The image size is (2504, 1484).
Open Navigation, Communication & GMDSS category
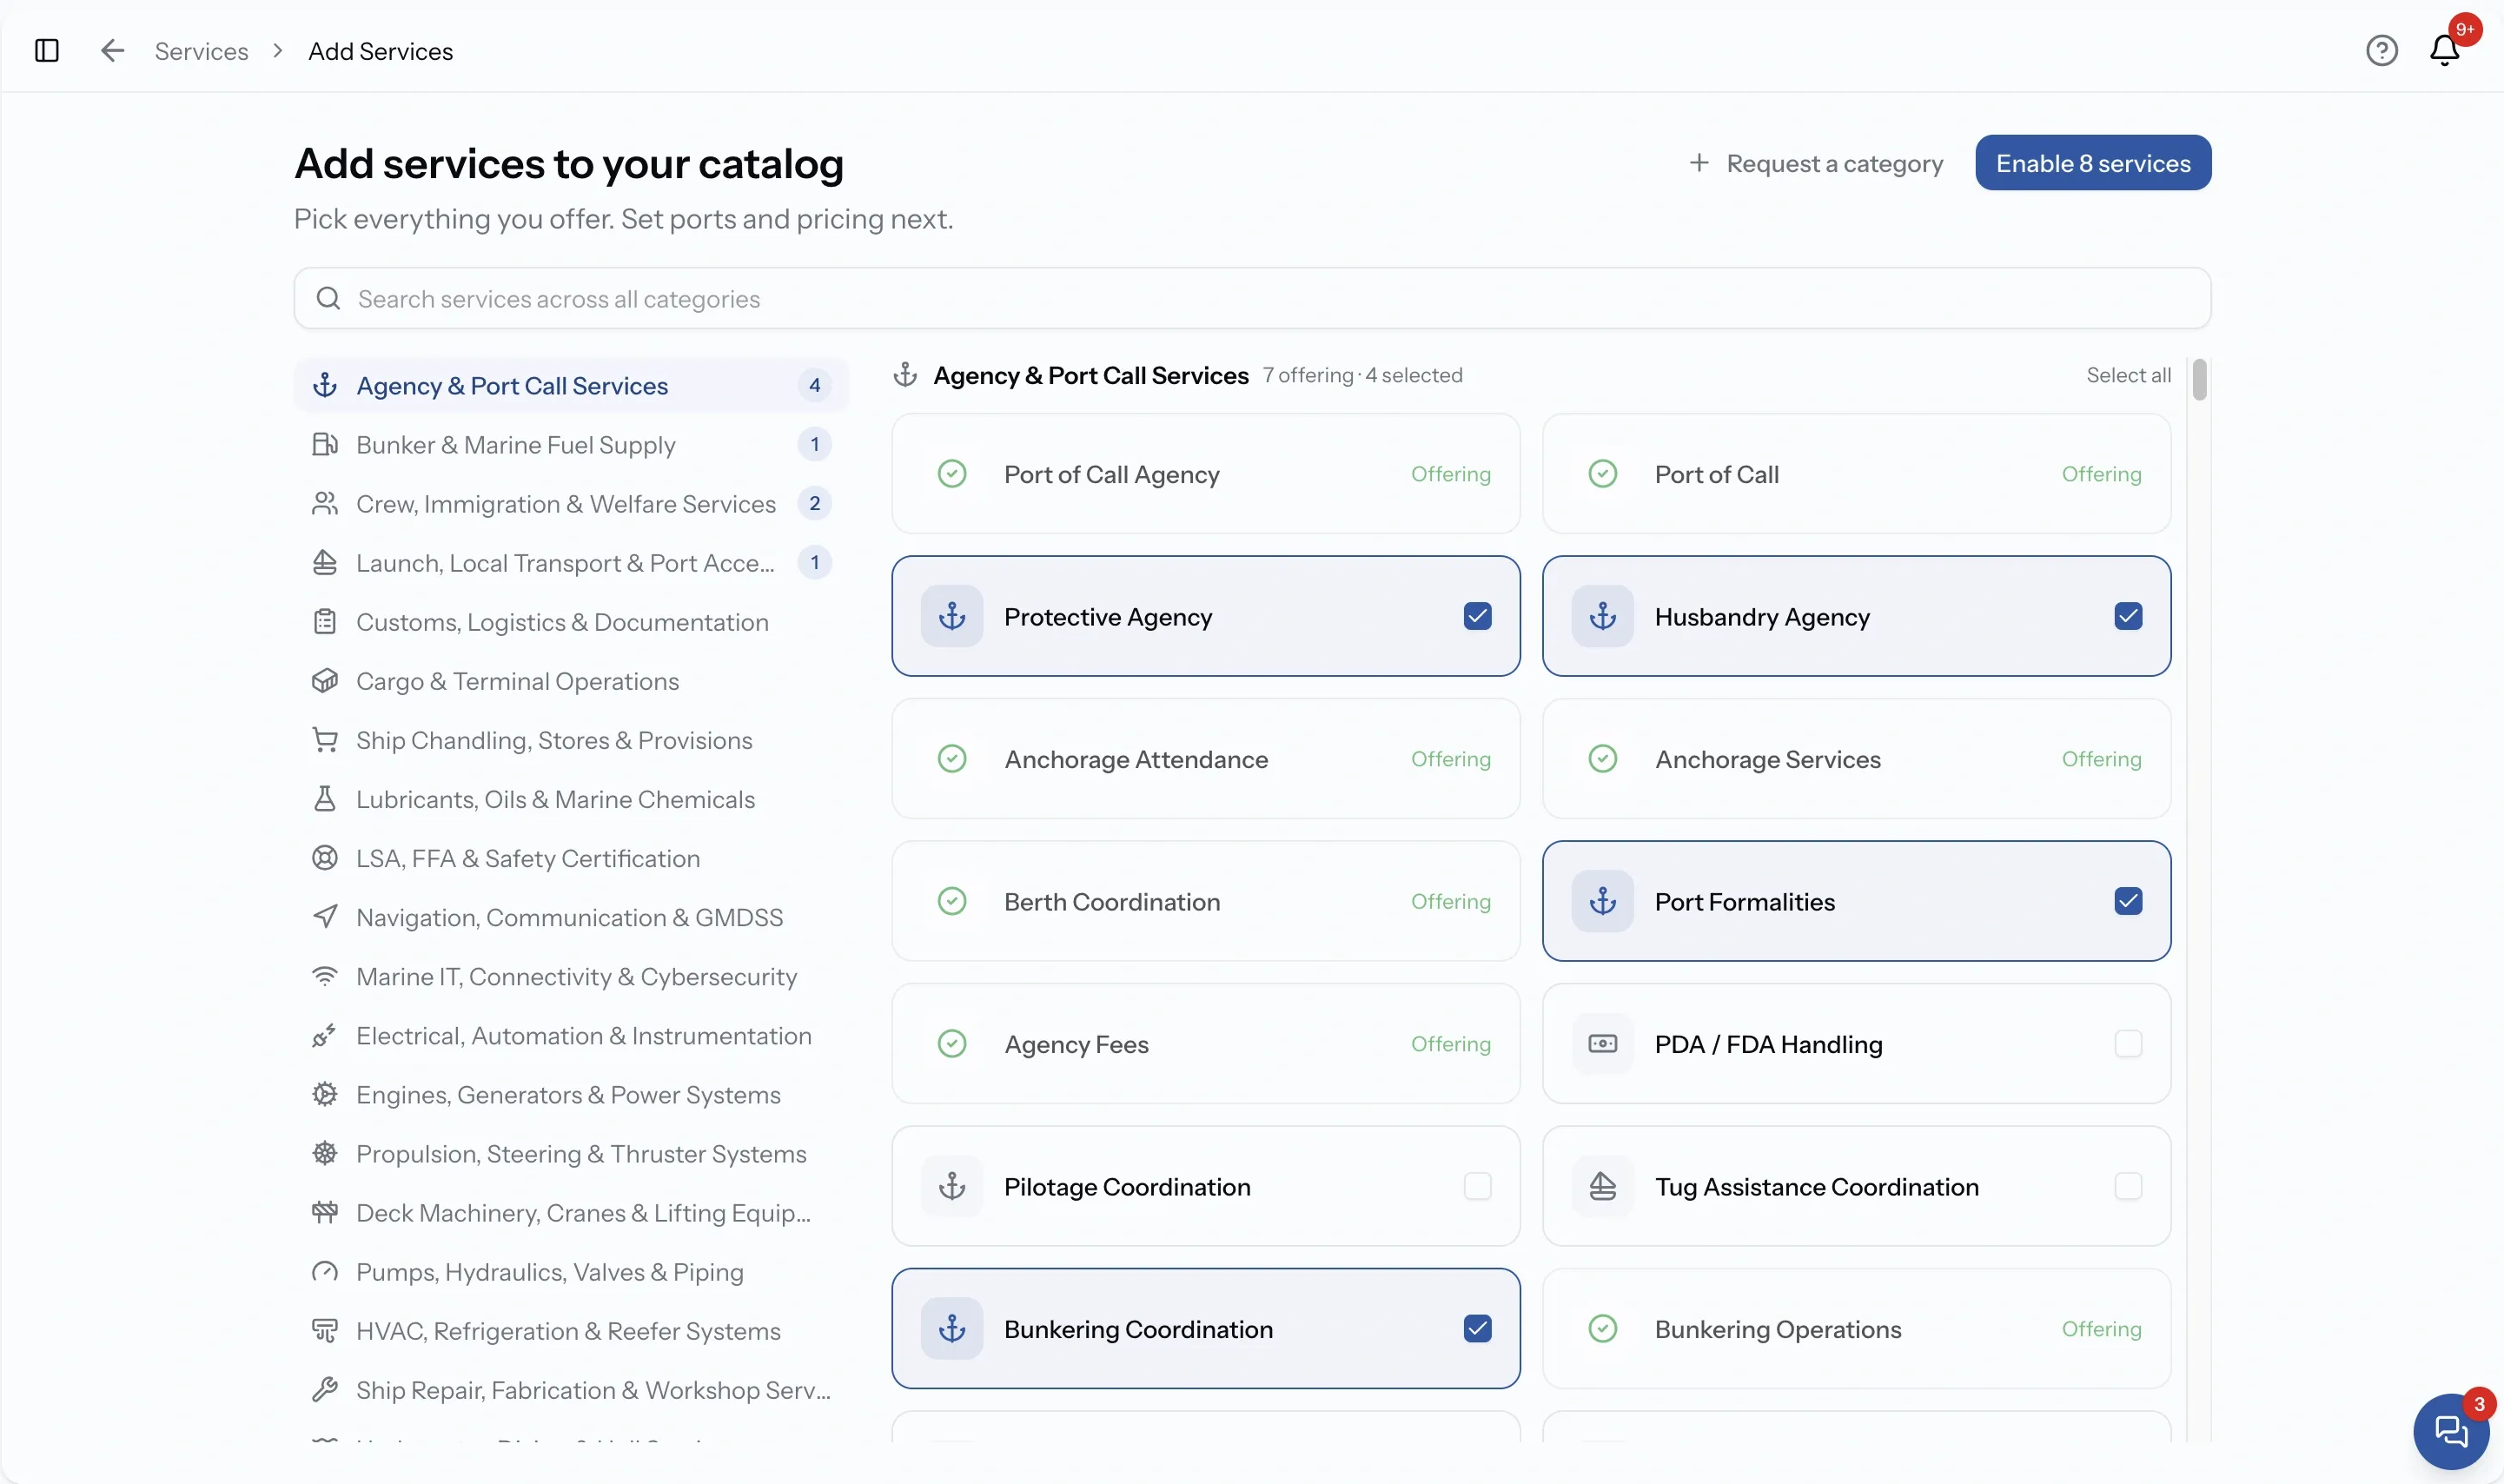click(x=571, y=917)
